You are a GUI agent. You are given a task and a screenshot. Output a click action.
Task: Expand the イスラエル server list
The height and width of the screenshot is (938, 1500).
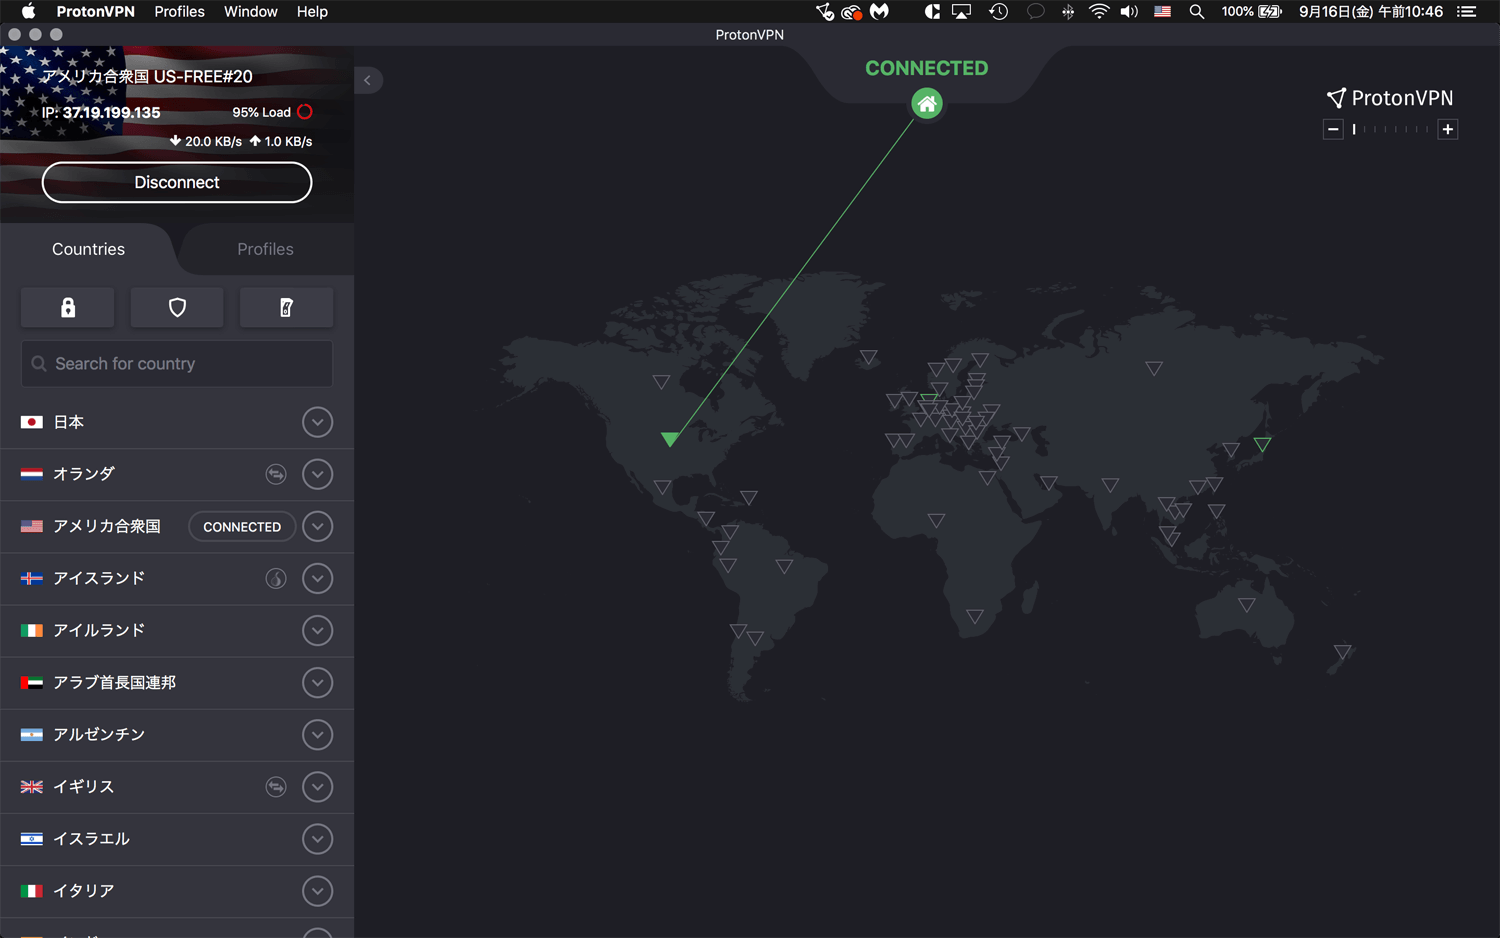click(317, 839)
